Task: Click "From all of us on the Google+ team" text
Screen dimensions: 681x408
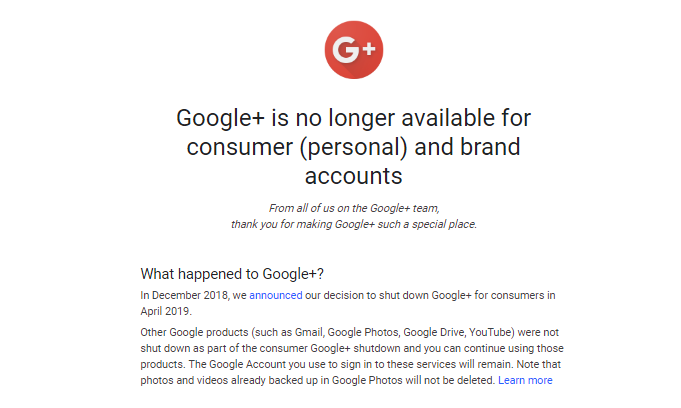Action: point(354,209)
